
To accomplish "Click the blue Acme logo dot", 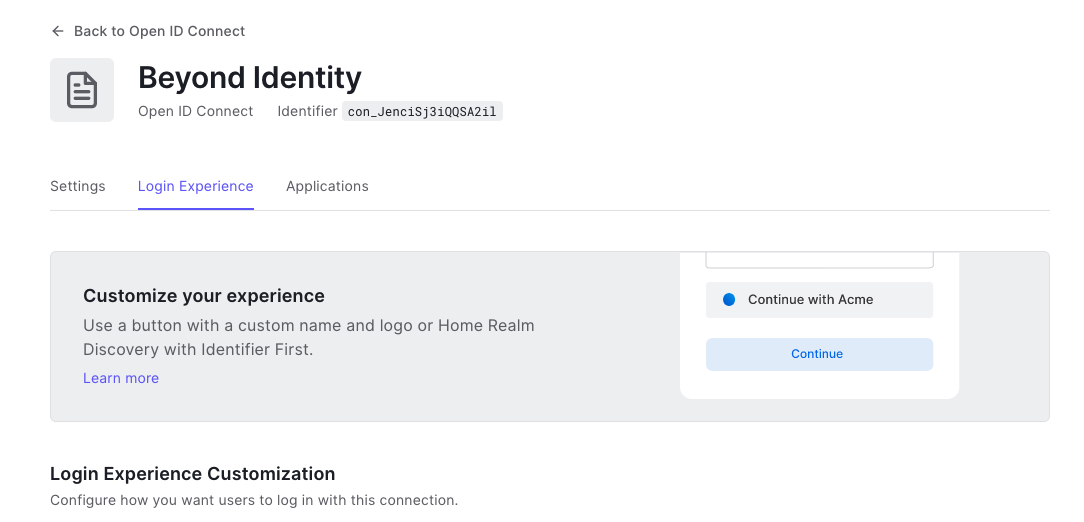I will tap(729, 299).
